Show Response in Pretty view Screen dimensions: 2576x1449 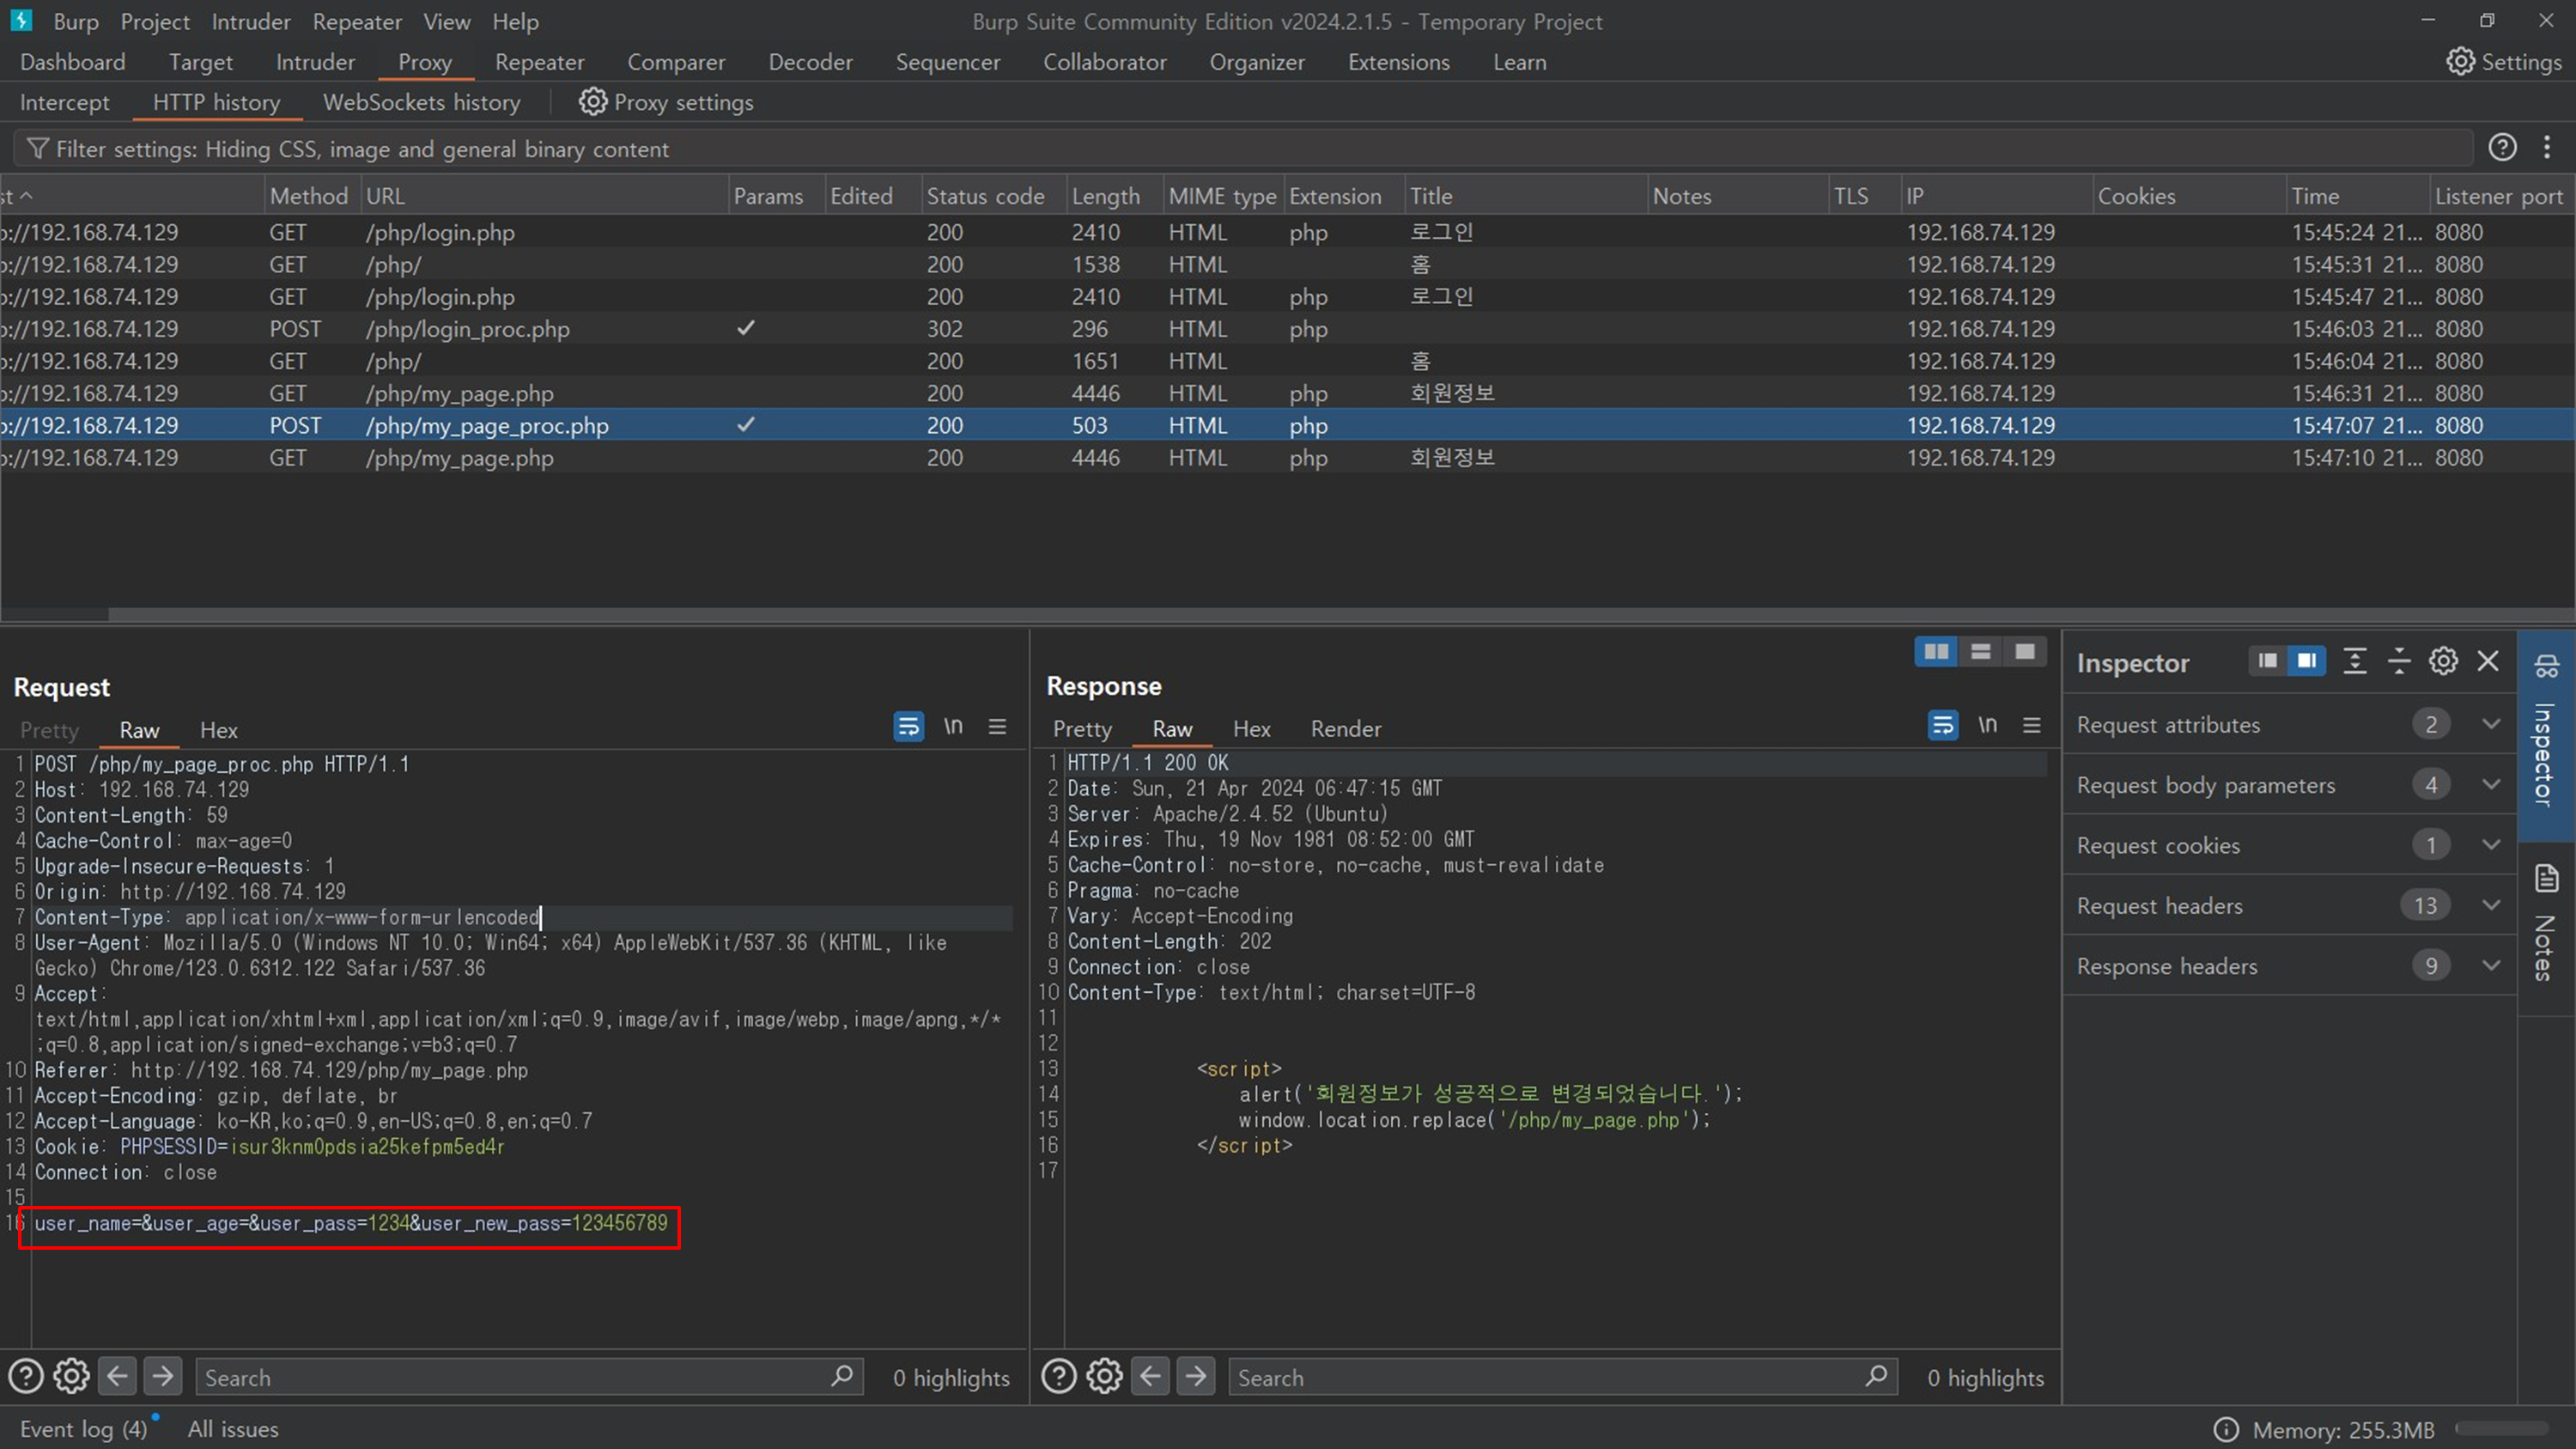pyautogui.click(x=1082, y=728)
